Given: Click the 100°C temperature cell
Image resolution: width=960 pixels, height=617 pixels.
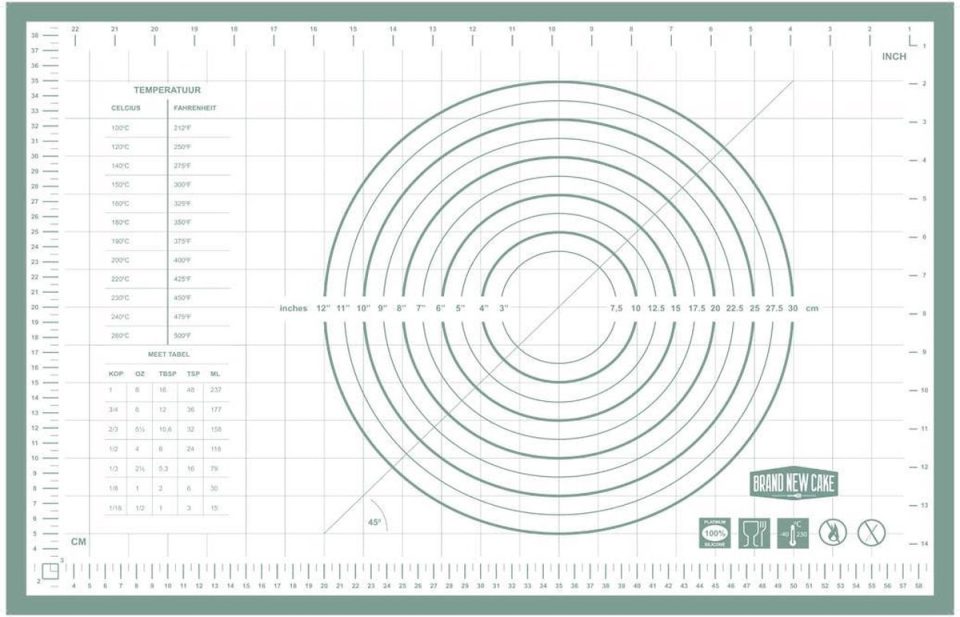Looking at the screenshot, I should click(120, 128).
